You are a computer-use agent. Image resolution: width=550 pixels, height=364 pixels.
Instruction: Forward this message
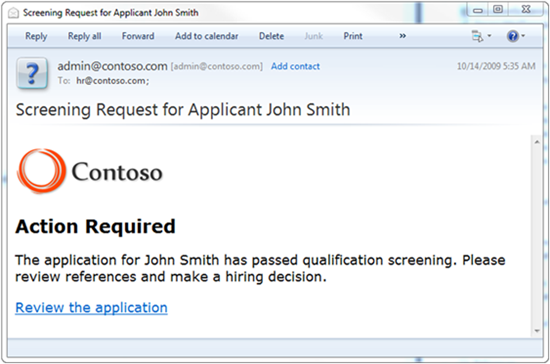click(x=138, y=36)
